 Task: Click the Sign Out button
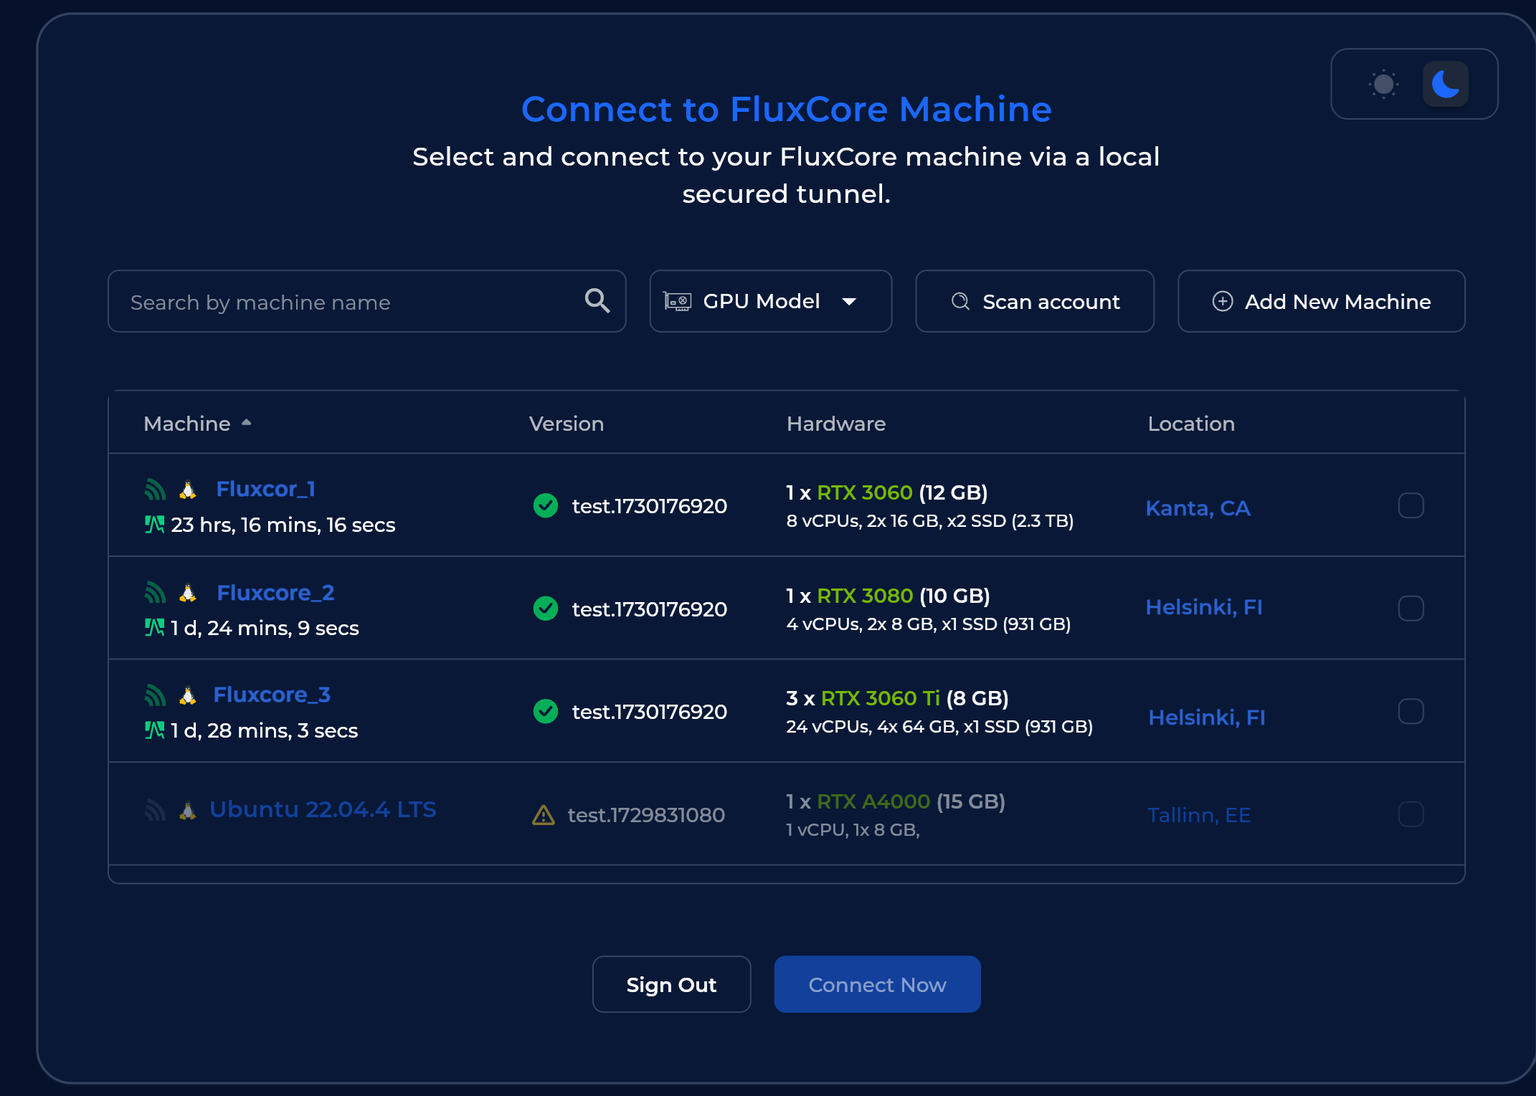coord(671,984)
